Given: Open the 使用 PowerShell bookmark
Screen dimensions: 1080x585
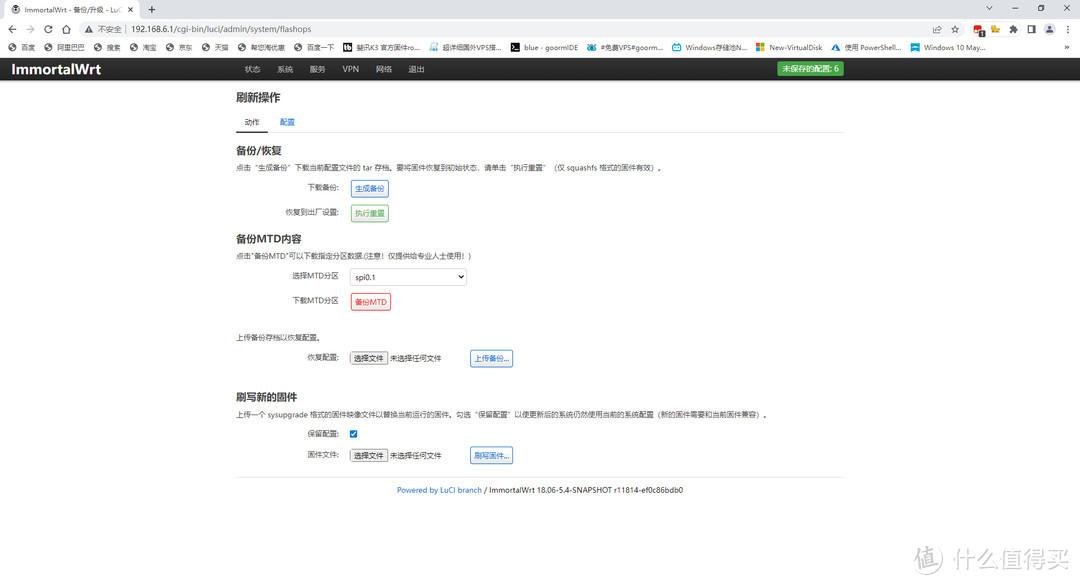Looking at the screenshot, I should [x=866, y=48].
